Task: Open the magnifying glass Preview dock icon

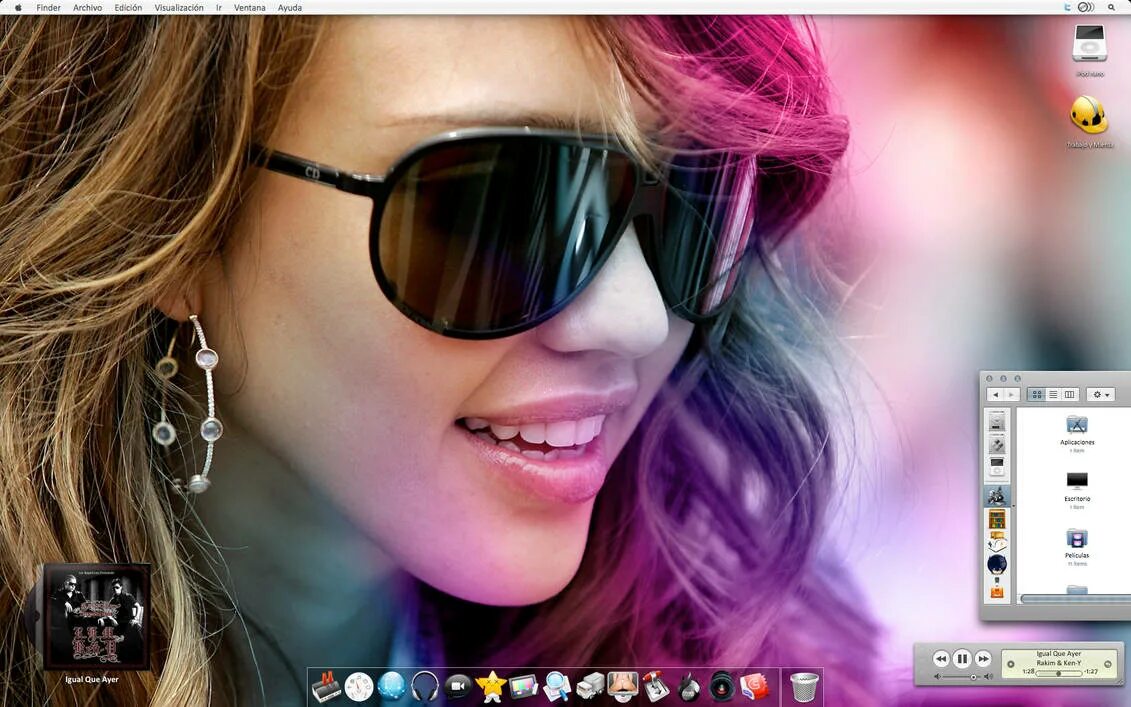Action: tap(557, 686)
